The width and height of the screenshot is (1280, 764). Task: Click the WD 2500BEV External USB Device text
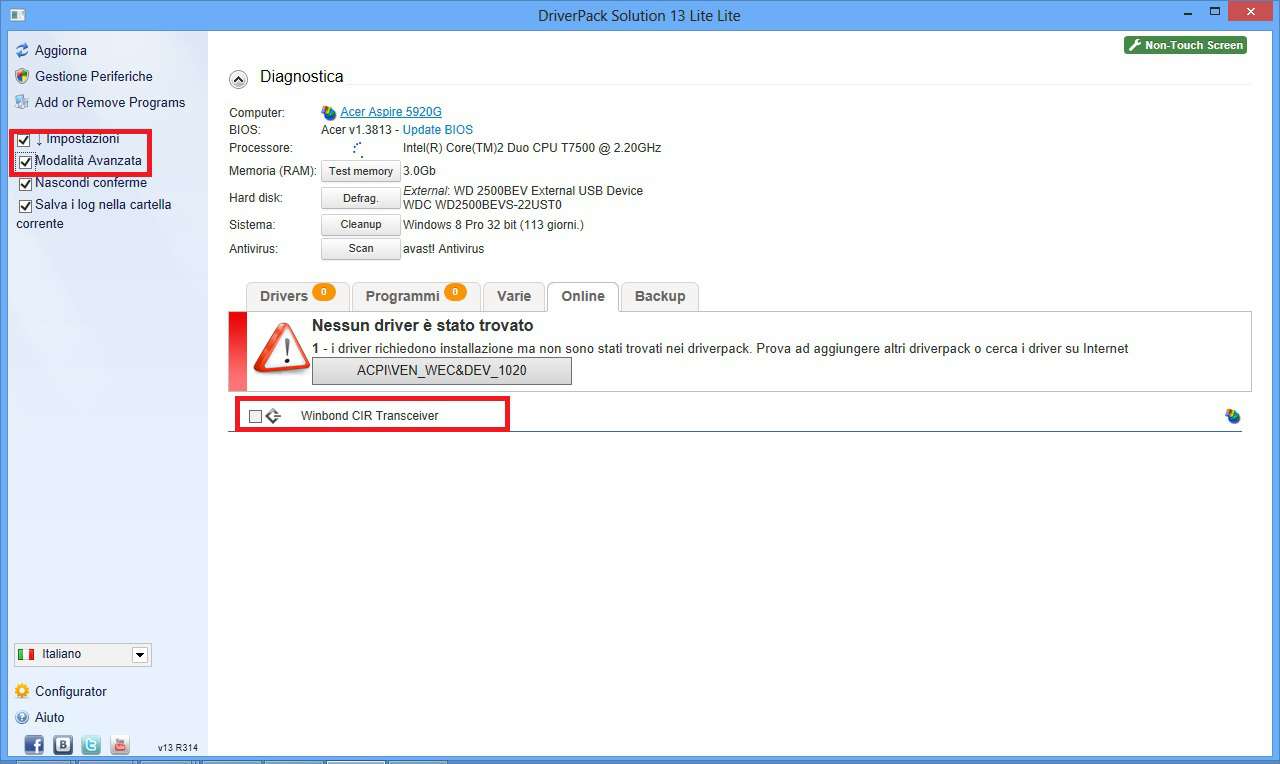point(548,191)
